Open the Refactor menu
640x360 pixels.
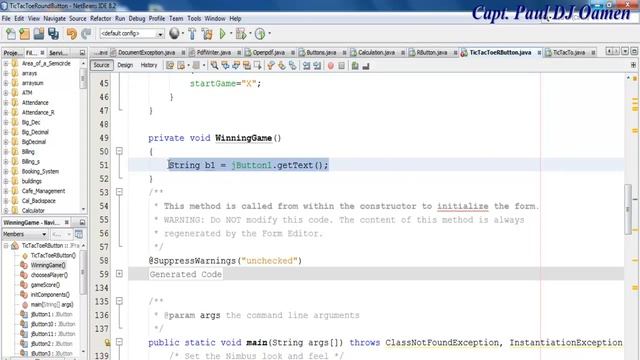click(x=100, y=19)
